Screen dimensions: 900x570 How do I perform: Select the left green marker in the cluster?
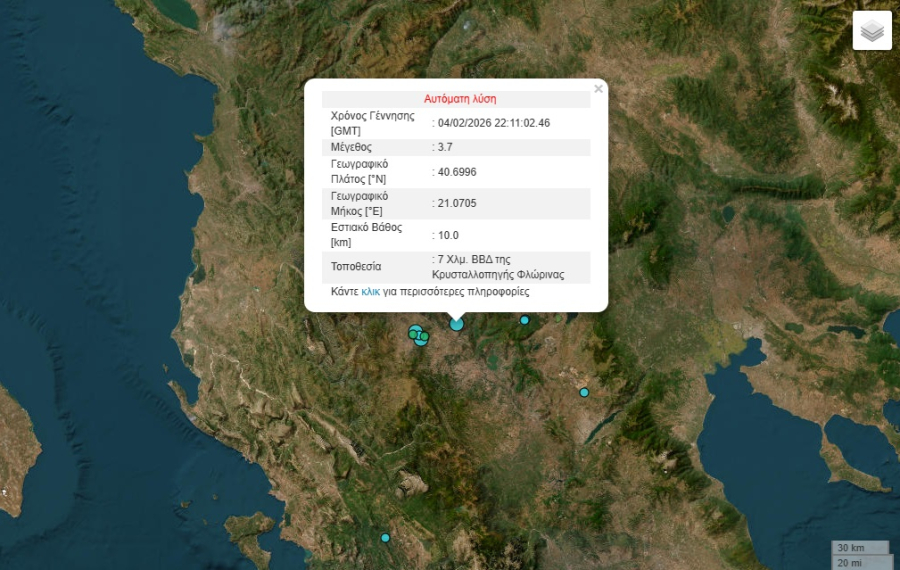pos(413,333)
